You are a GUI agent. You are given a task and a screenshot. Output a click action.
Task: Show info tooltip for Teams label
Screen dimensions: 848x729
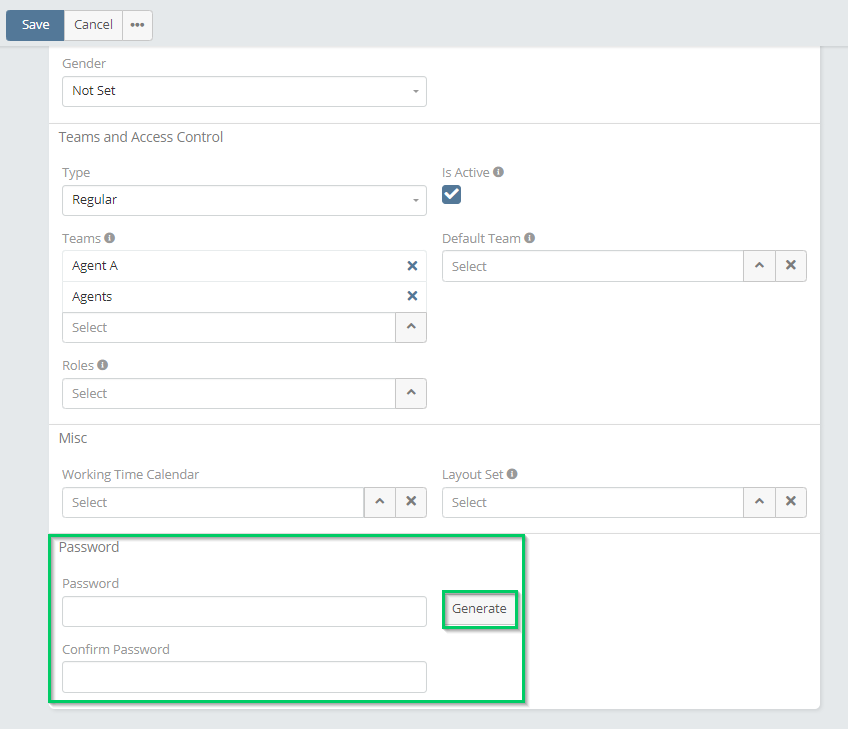coord(110,238)
